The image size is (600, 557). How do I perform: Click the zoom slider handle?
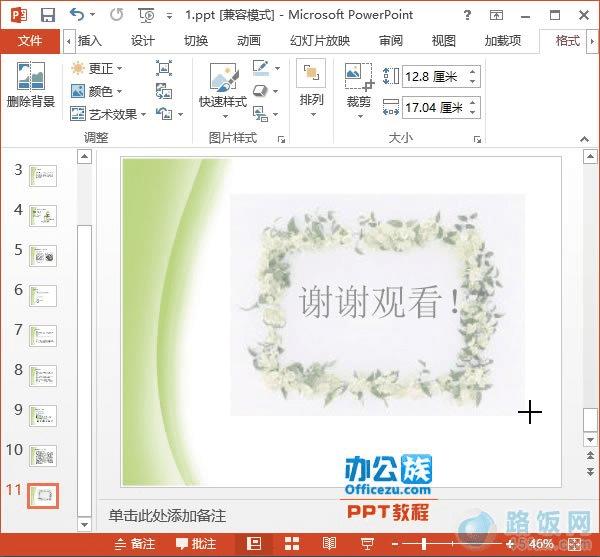point(424,544)
